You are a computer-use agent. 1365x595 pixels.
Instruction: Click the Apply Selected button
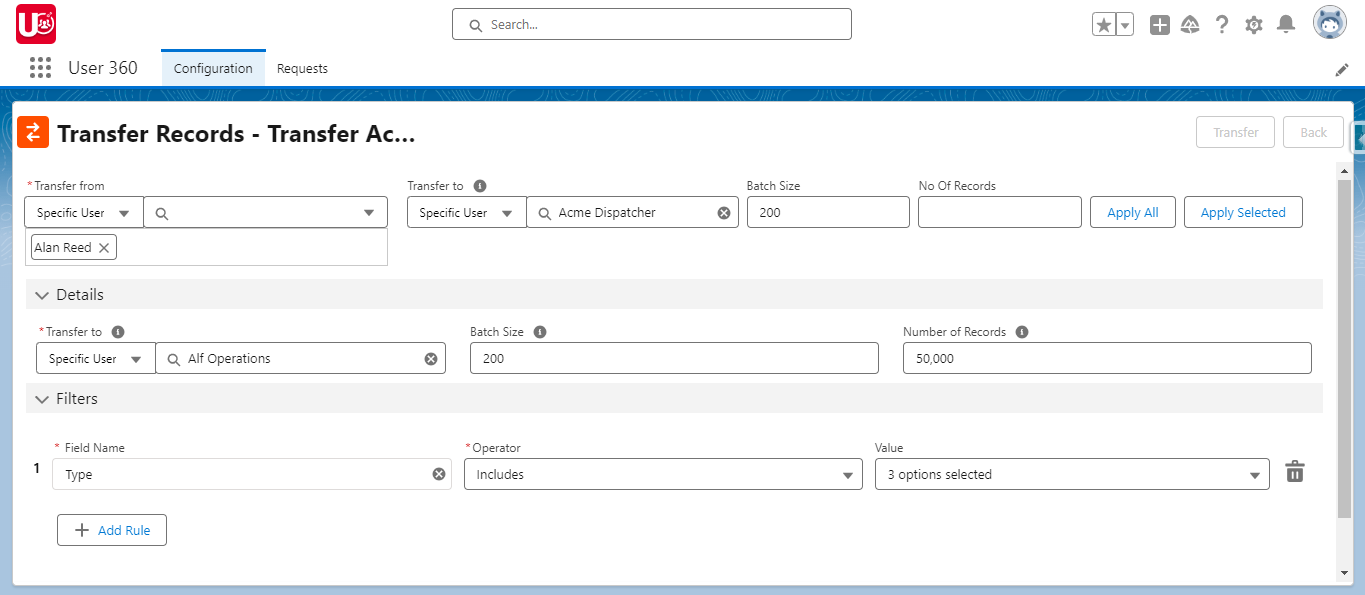(x=1243, y=213)
